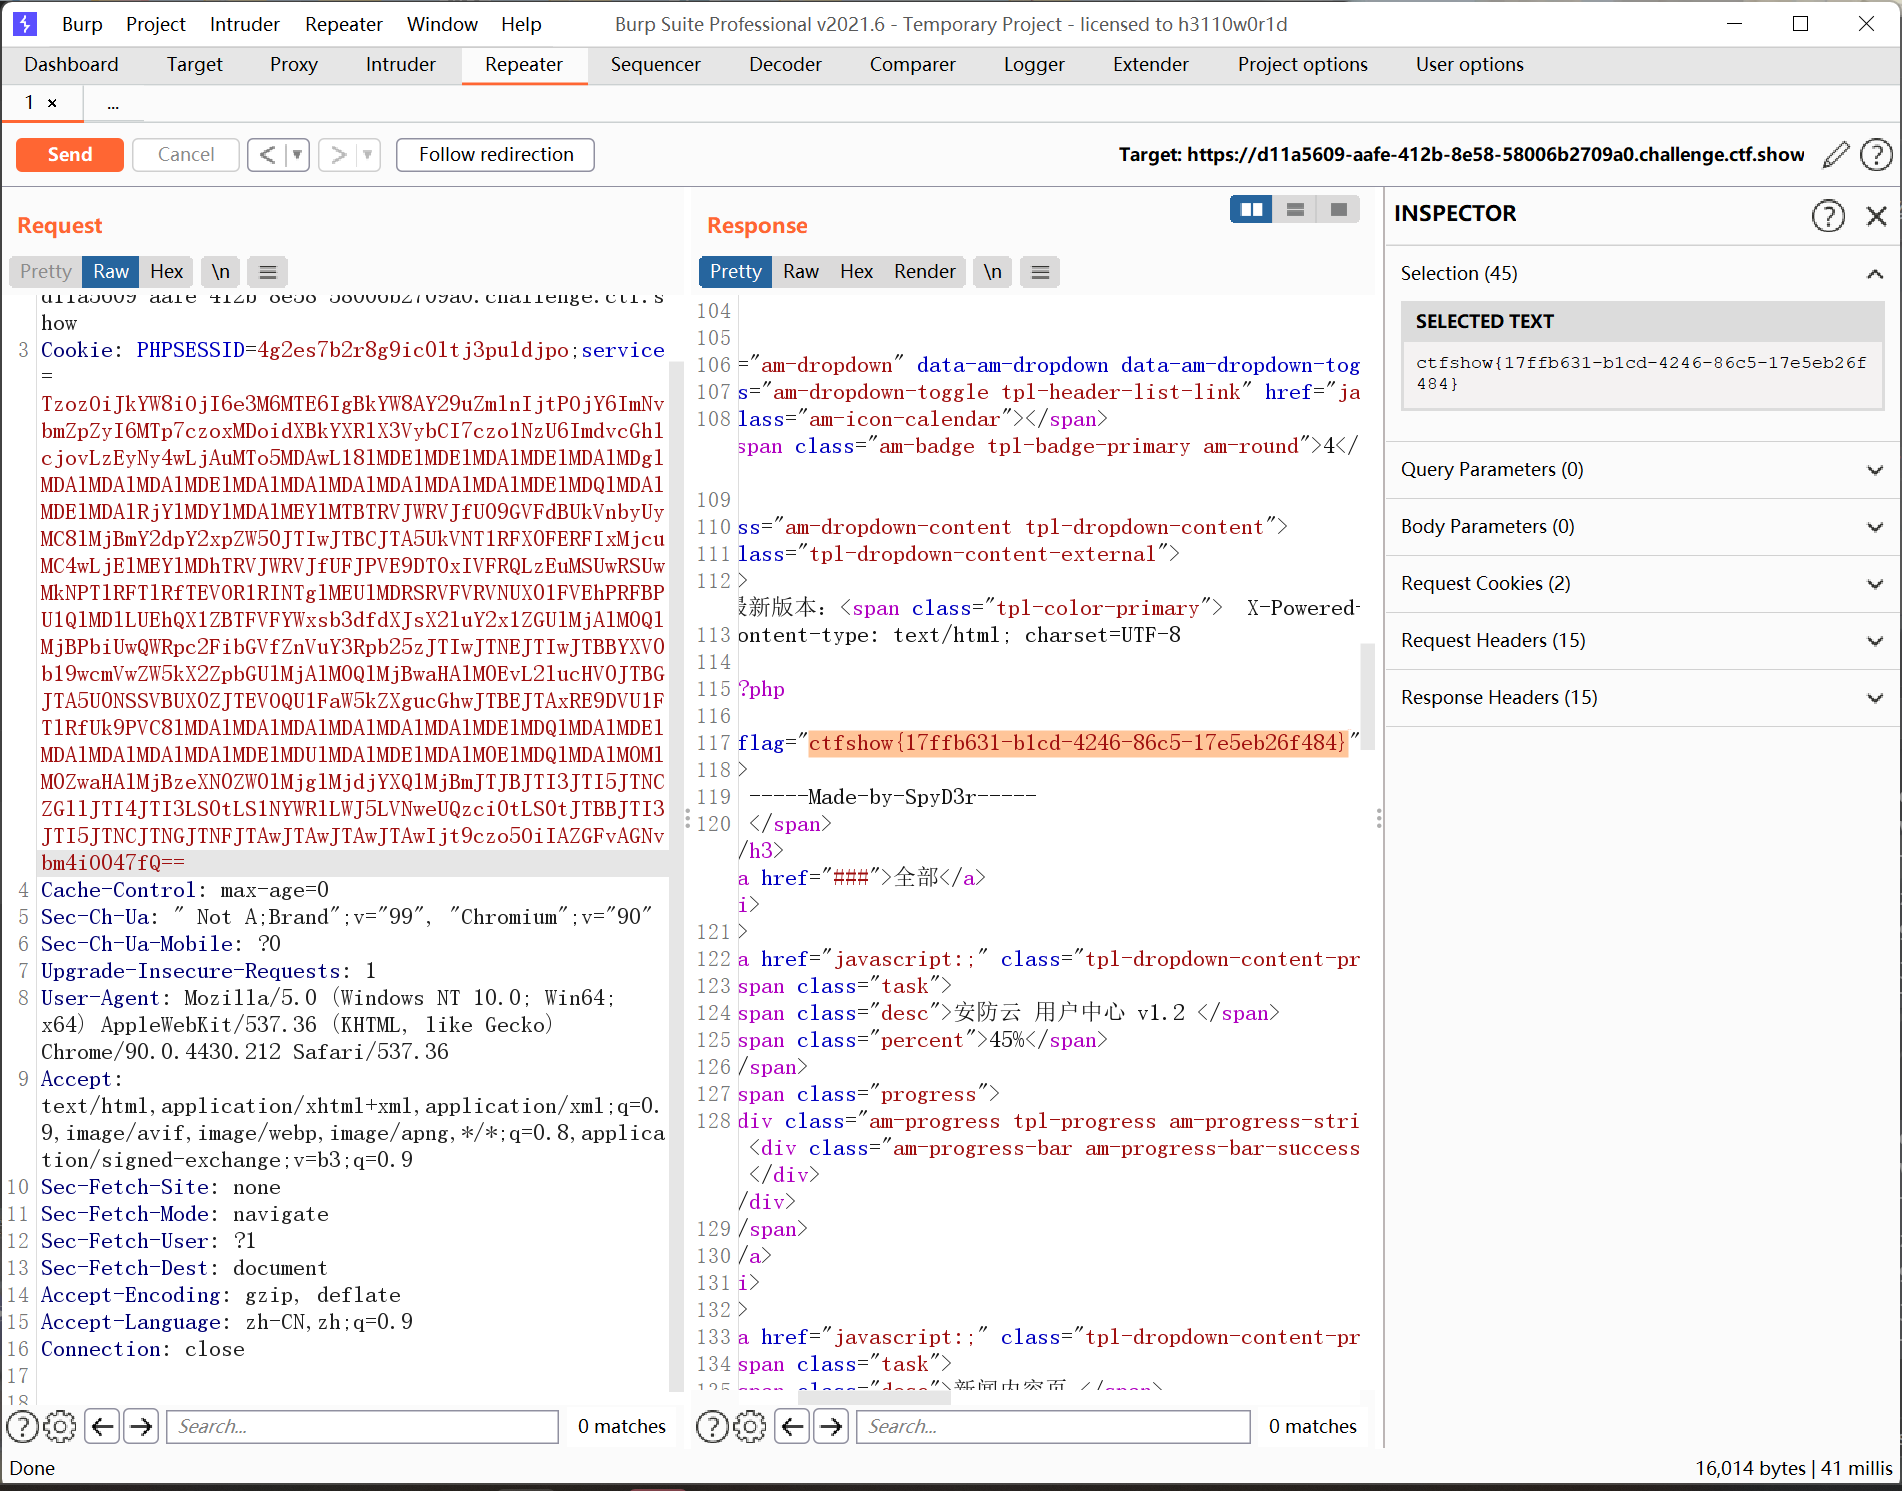Click Follow redirection button
This screenshot has height=1491, width=1902.
pos(496,155)
